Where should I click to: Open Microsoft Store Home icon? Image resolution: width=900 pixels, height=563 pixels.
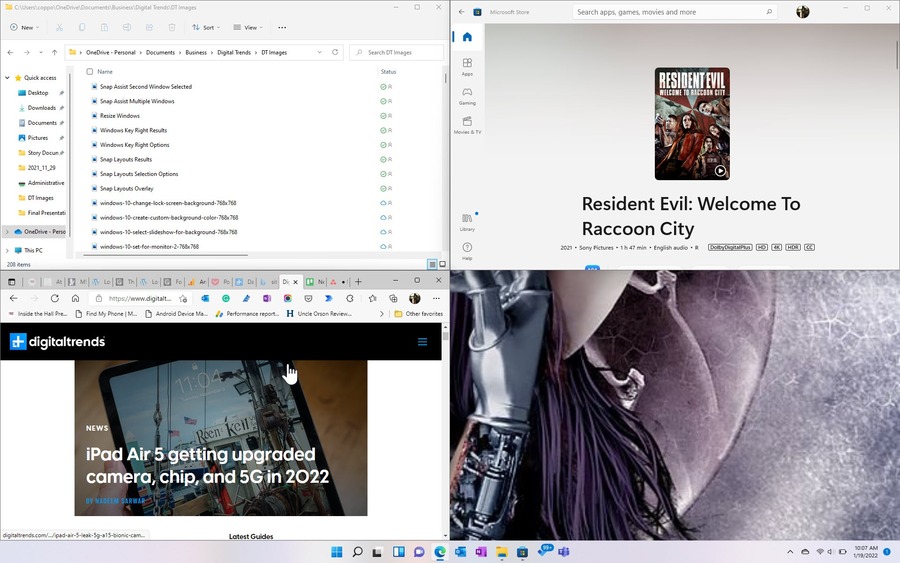click(x=467, y=37)
